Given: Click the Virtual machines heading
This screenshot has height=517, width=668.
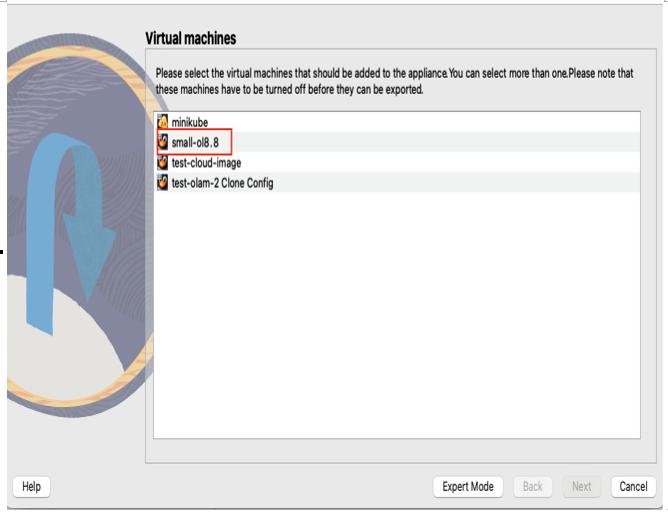Looking at the screenshot, I should [190, 38].
